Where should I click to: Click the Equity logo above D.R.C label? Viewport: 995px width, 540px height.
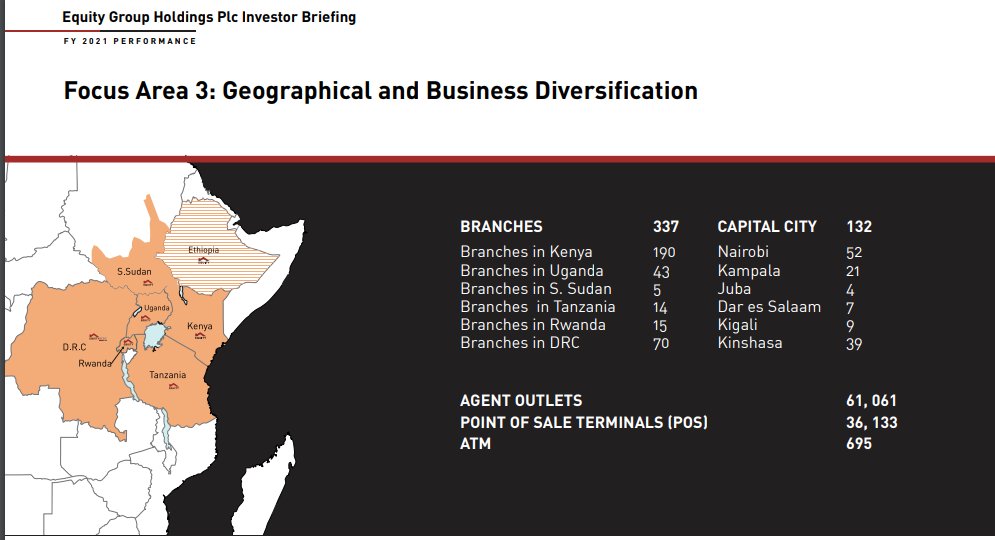[x=96, y=337]
